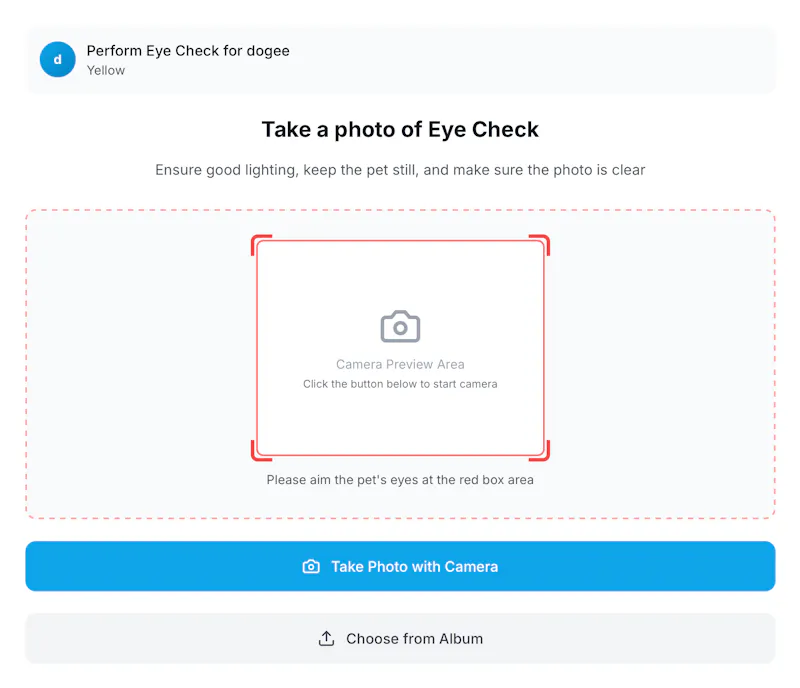Screen dimensions: 800x688
Task: Click top-right red corner bracket of frame
Action: [539, 244]
